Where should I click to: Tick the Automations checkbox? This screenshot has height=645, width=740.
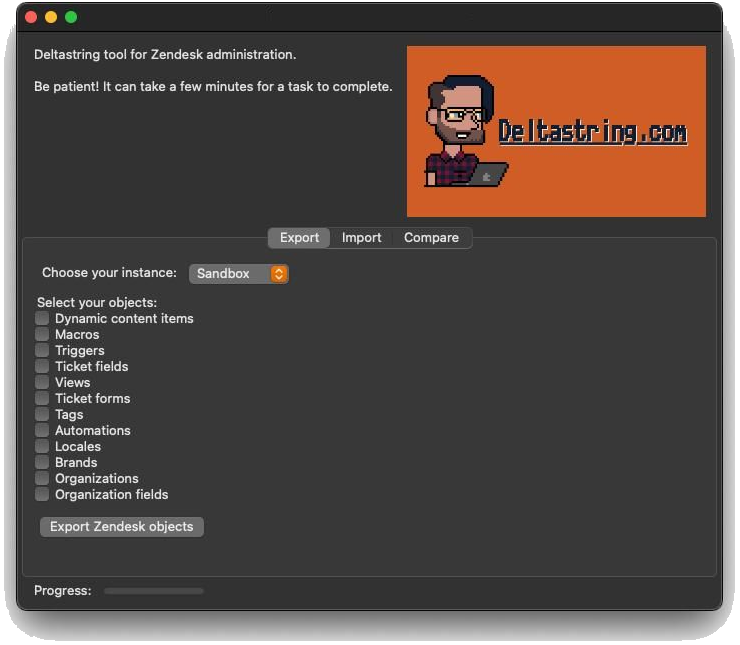pos(42,431)
